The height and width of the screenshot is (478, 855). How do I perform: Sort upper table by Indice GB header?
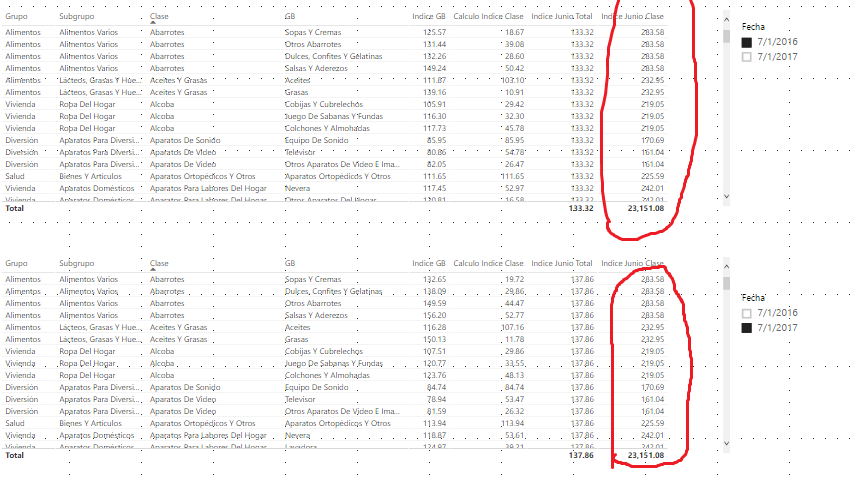point(429,16)
